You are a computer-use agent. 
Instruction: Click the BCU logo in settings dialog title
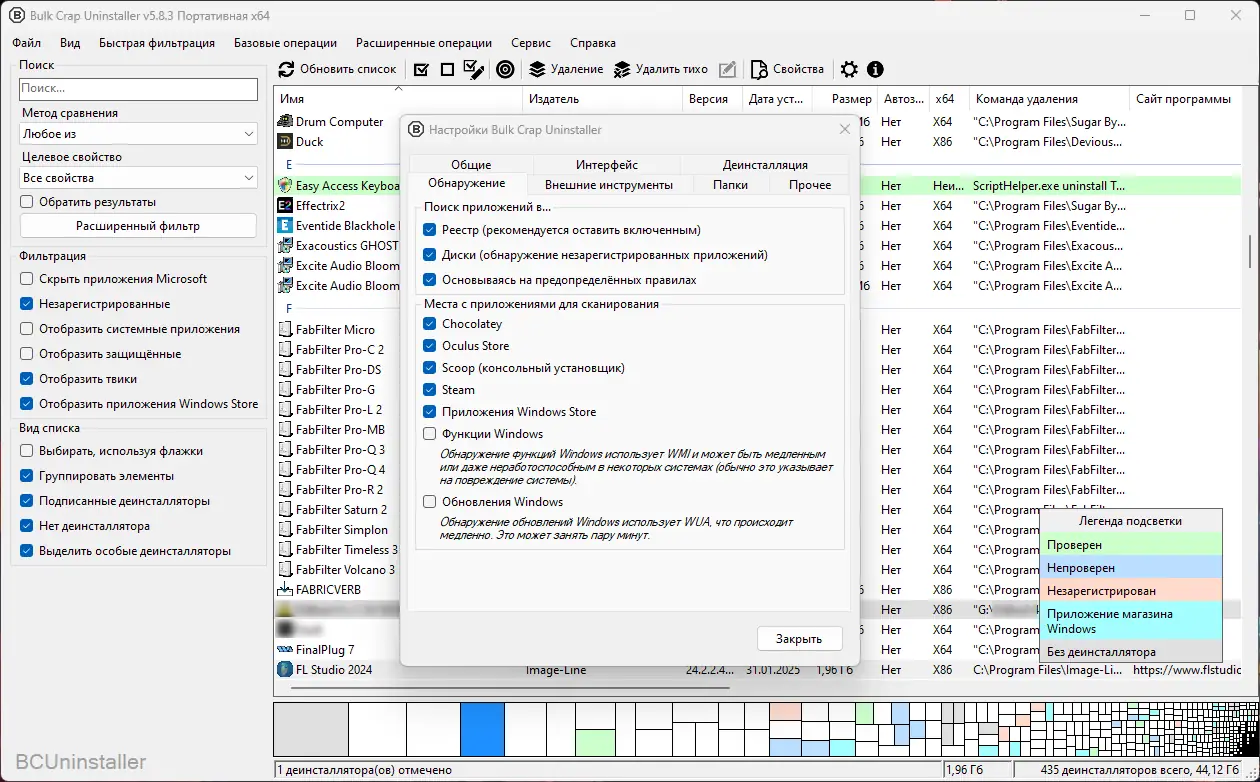416,129
